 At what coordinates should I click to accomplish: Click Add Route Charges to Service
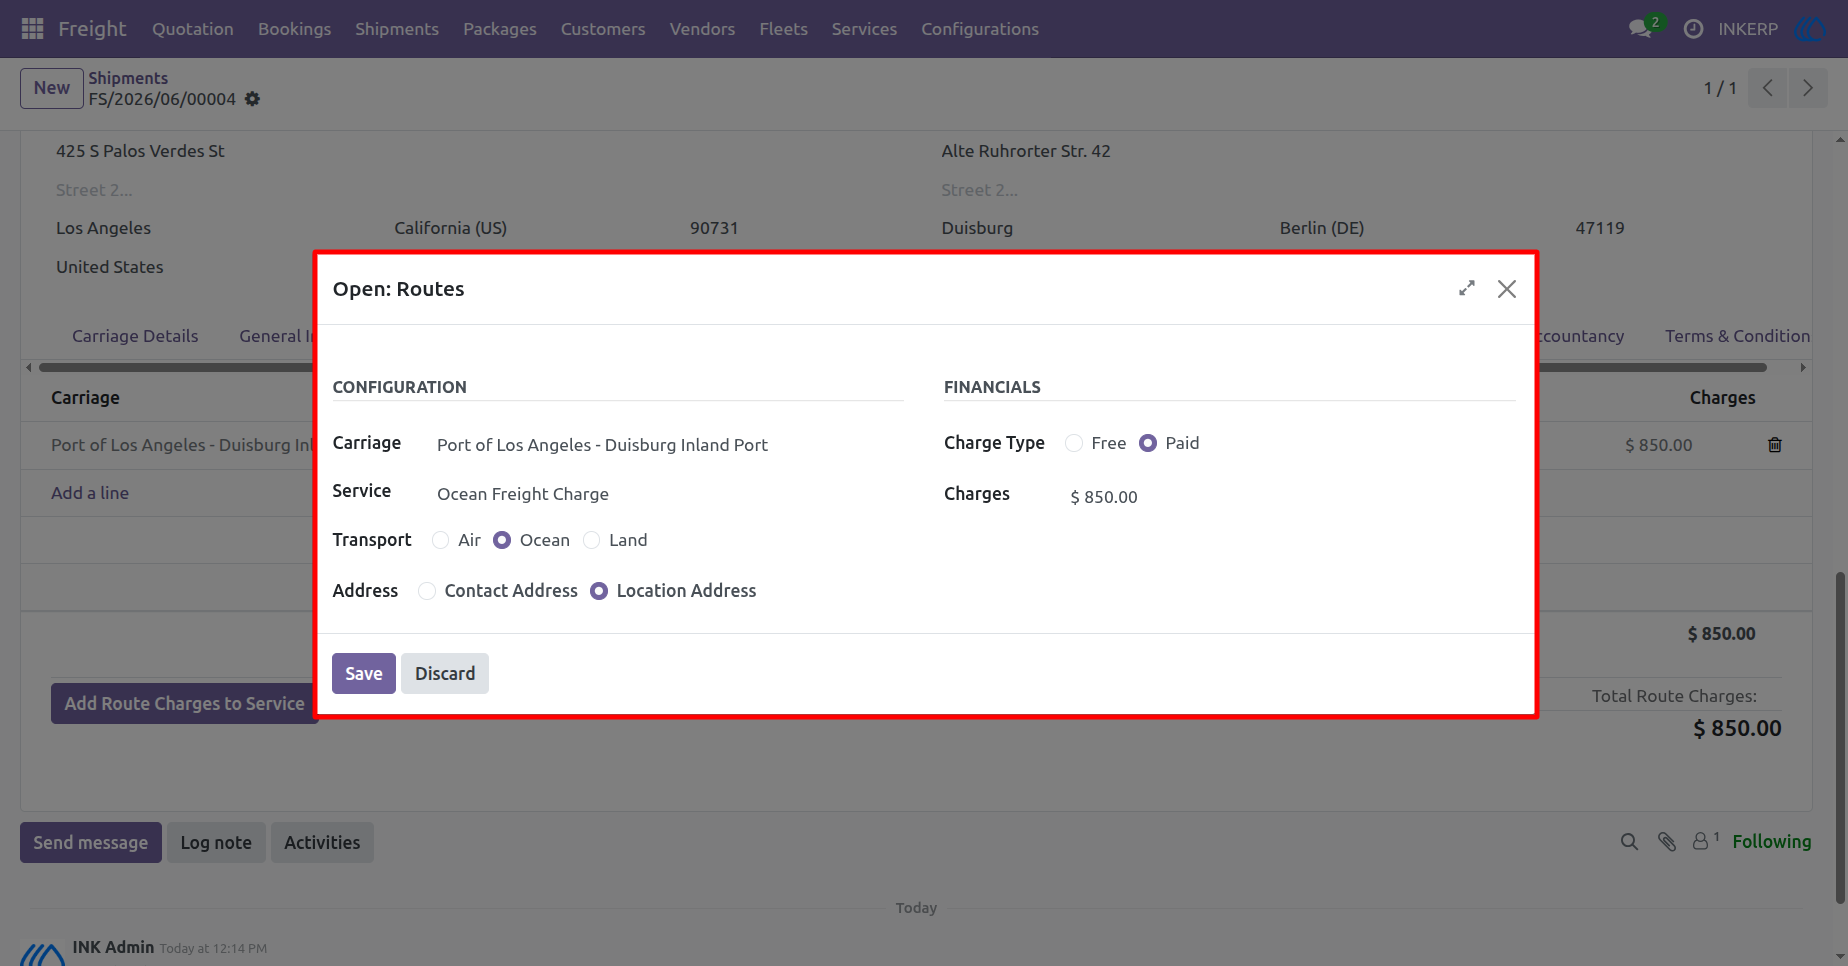(184, 704)
